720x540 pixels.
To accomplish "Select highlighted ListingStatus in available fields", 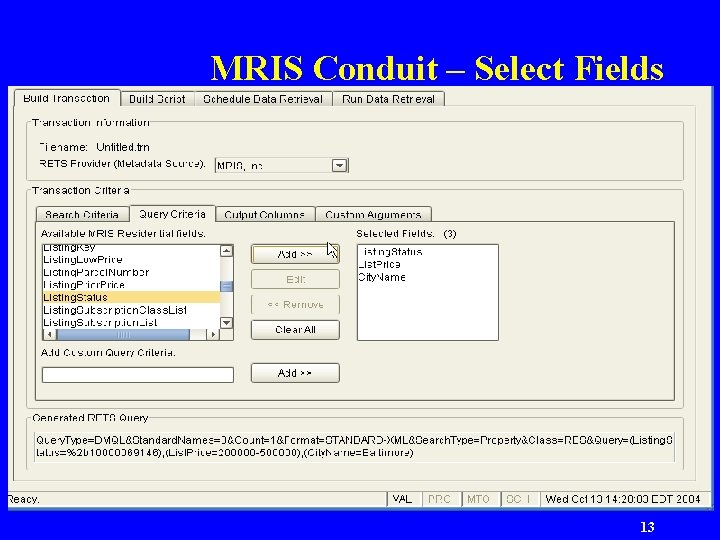I will [x=131, y=298].
